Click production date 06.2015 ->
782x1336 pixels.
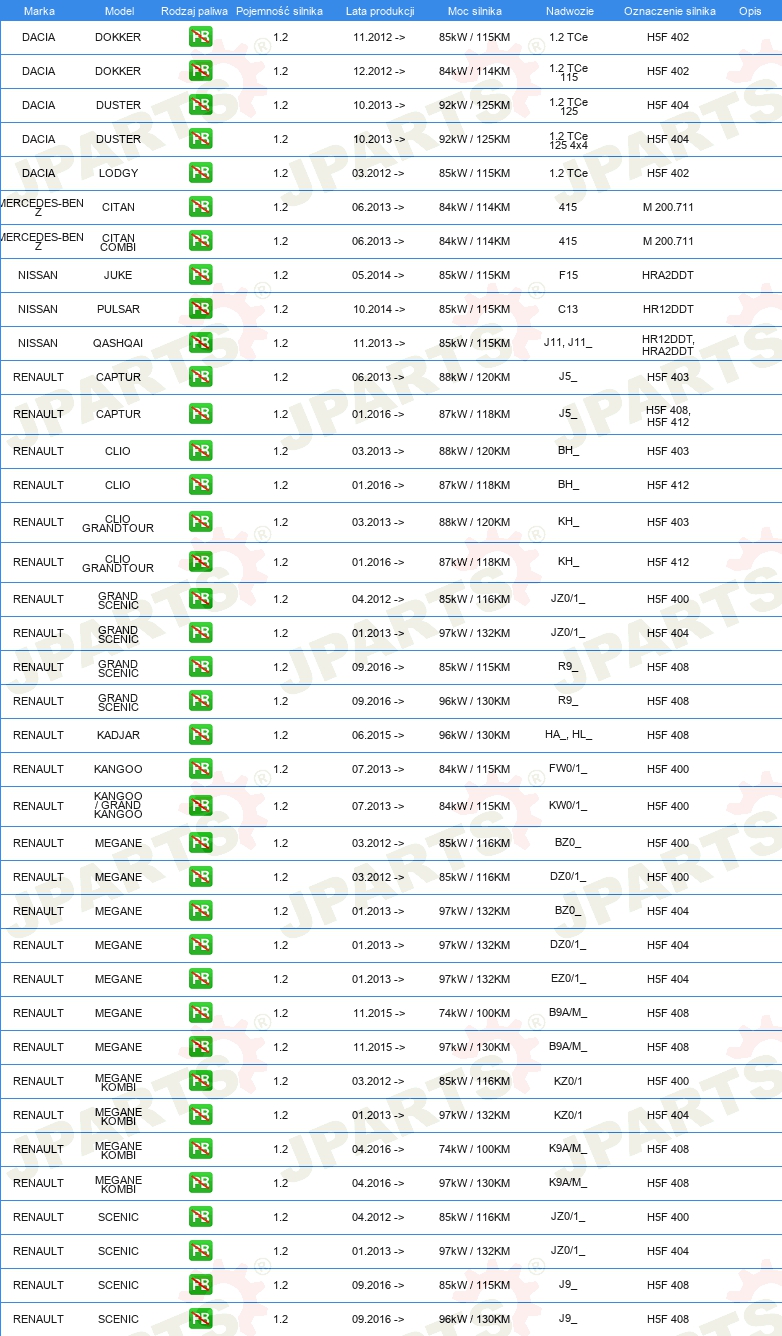[x=379, y=735]
